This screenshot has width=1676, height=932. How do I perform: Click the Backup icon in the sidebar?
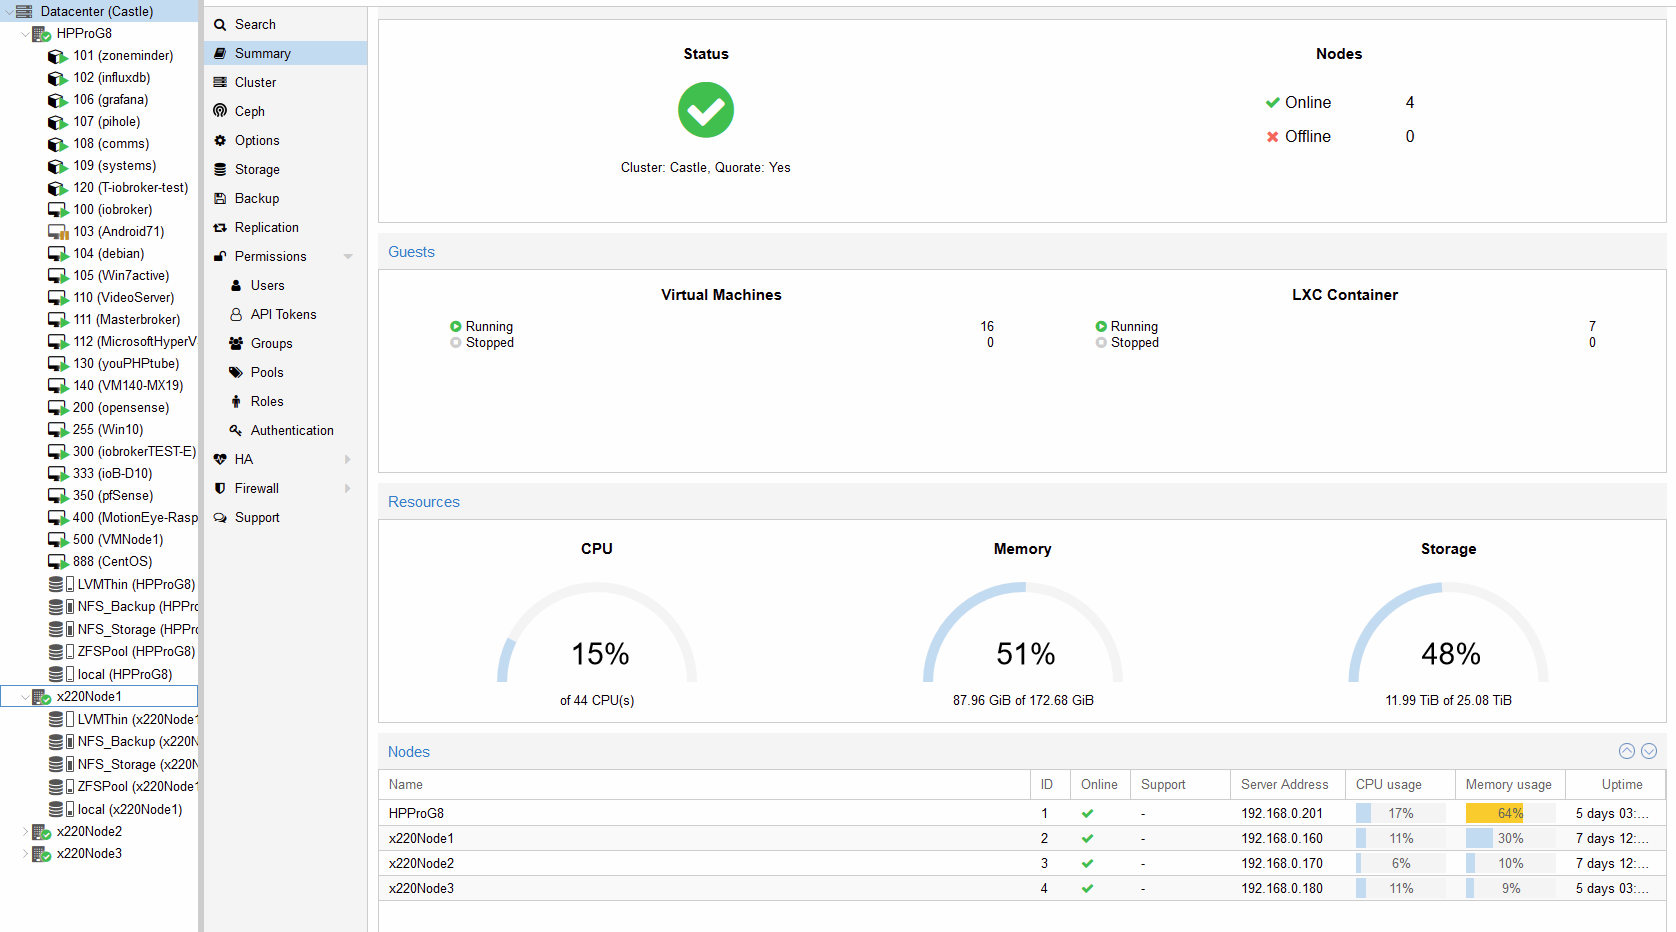point(222,198)
